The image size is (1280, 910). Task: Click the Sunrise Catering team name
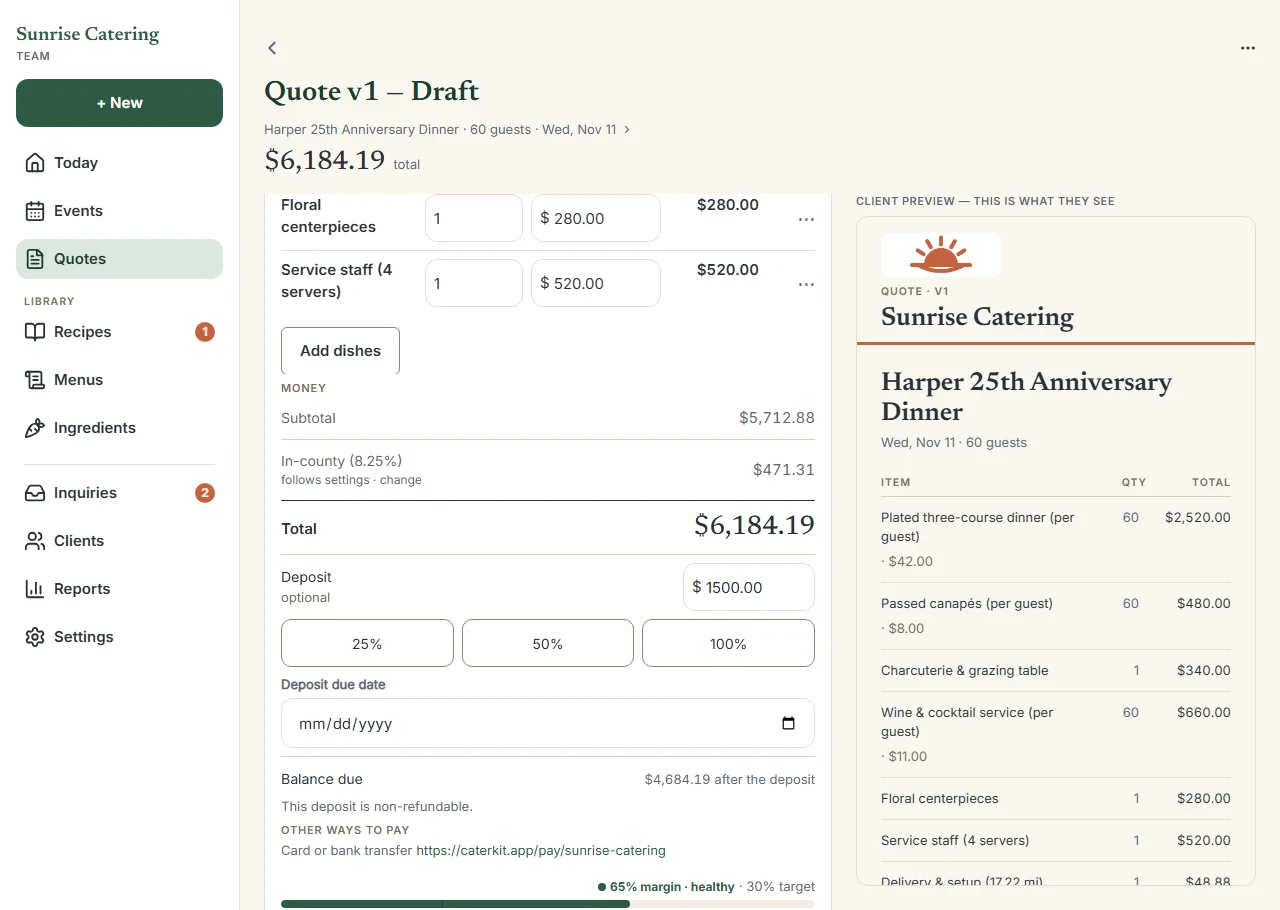click(88, 34)
